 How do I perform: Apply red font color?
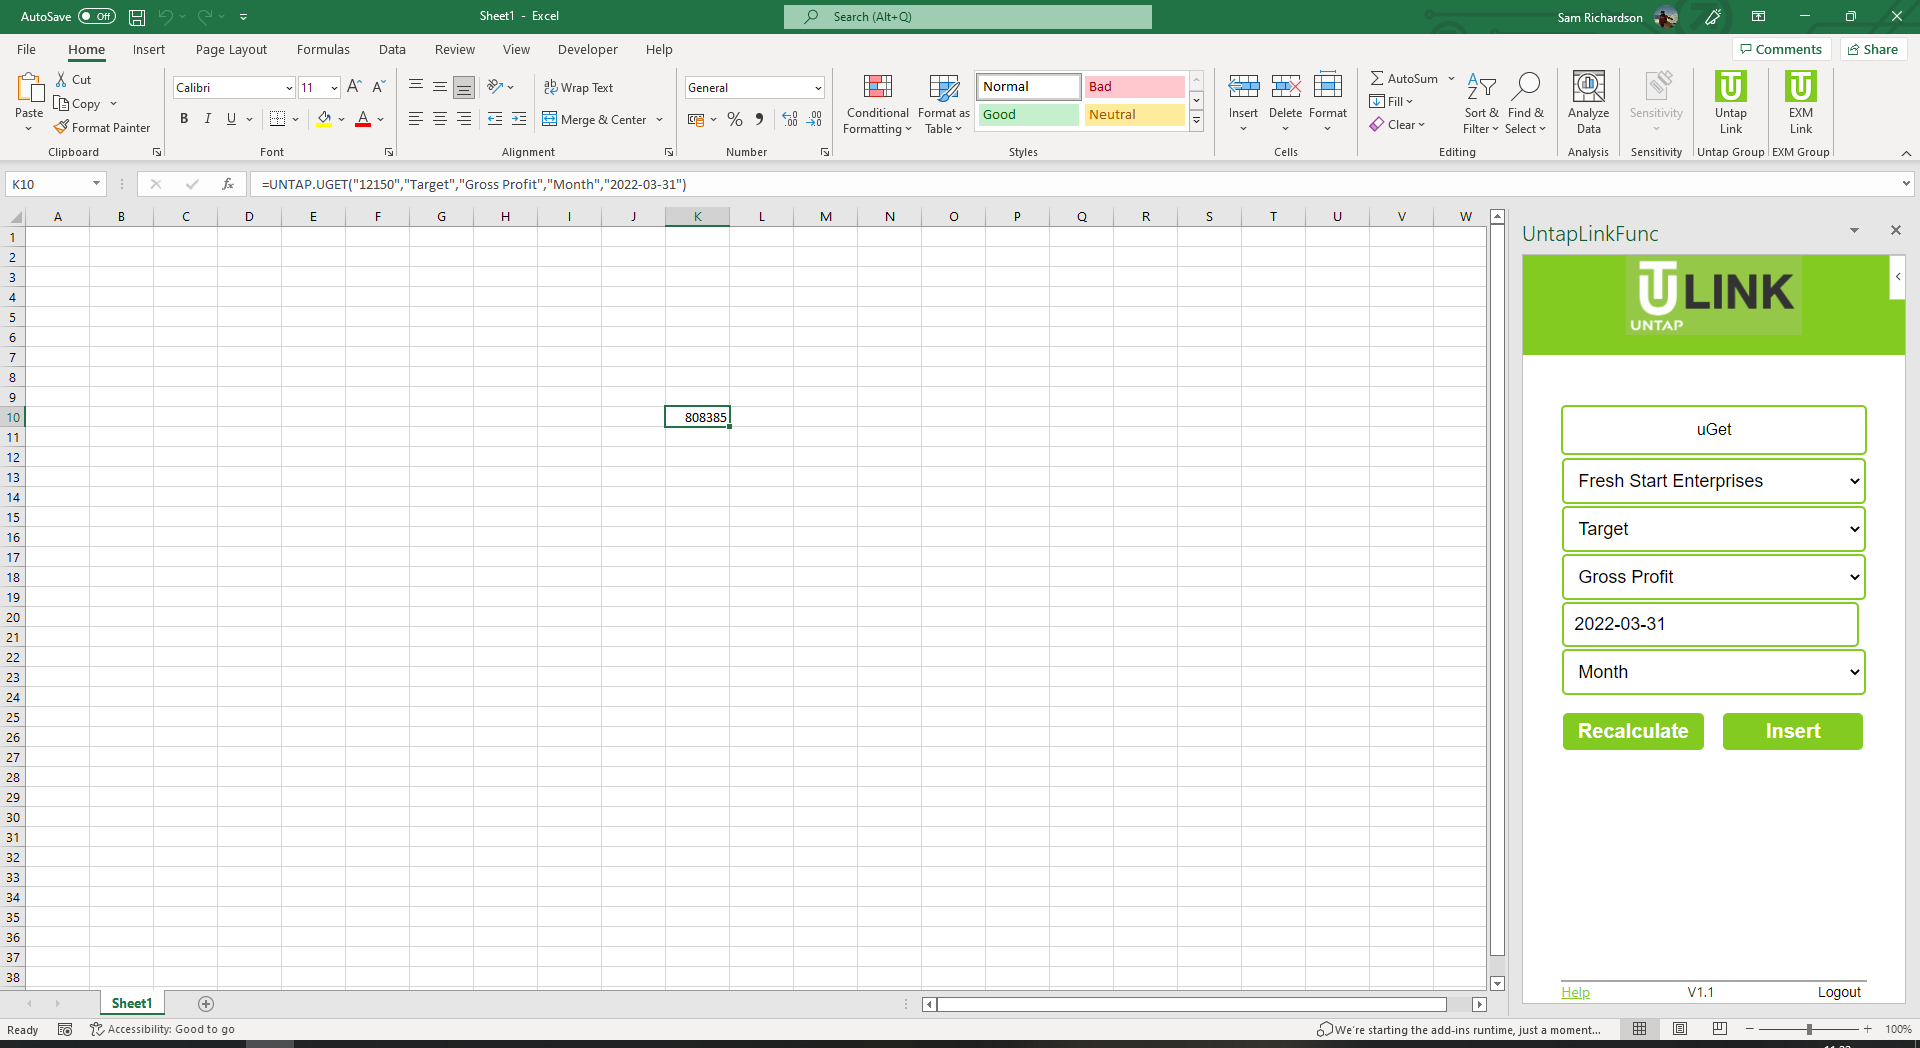[x=363, y=119]
